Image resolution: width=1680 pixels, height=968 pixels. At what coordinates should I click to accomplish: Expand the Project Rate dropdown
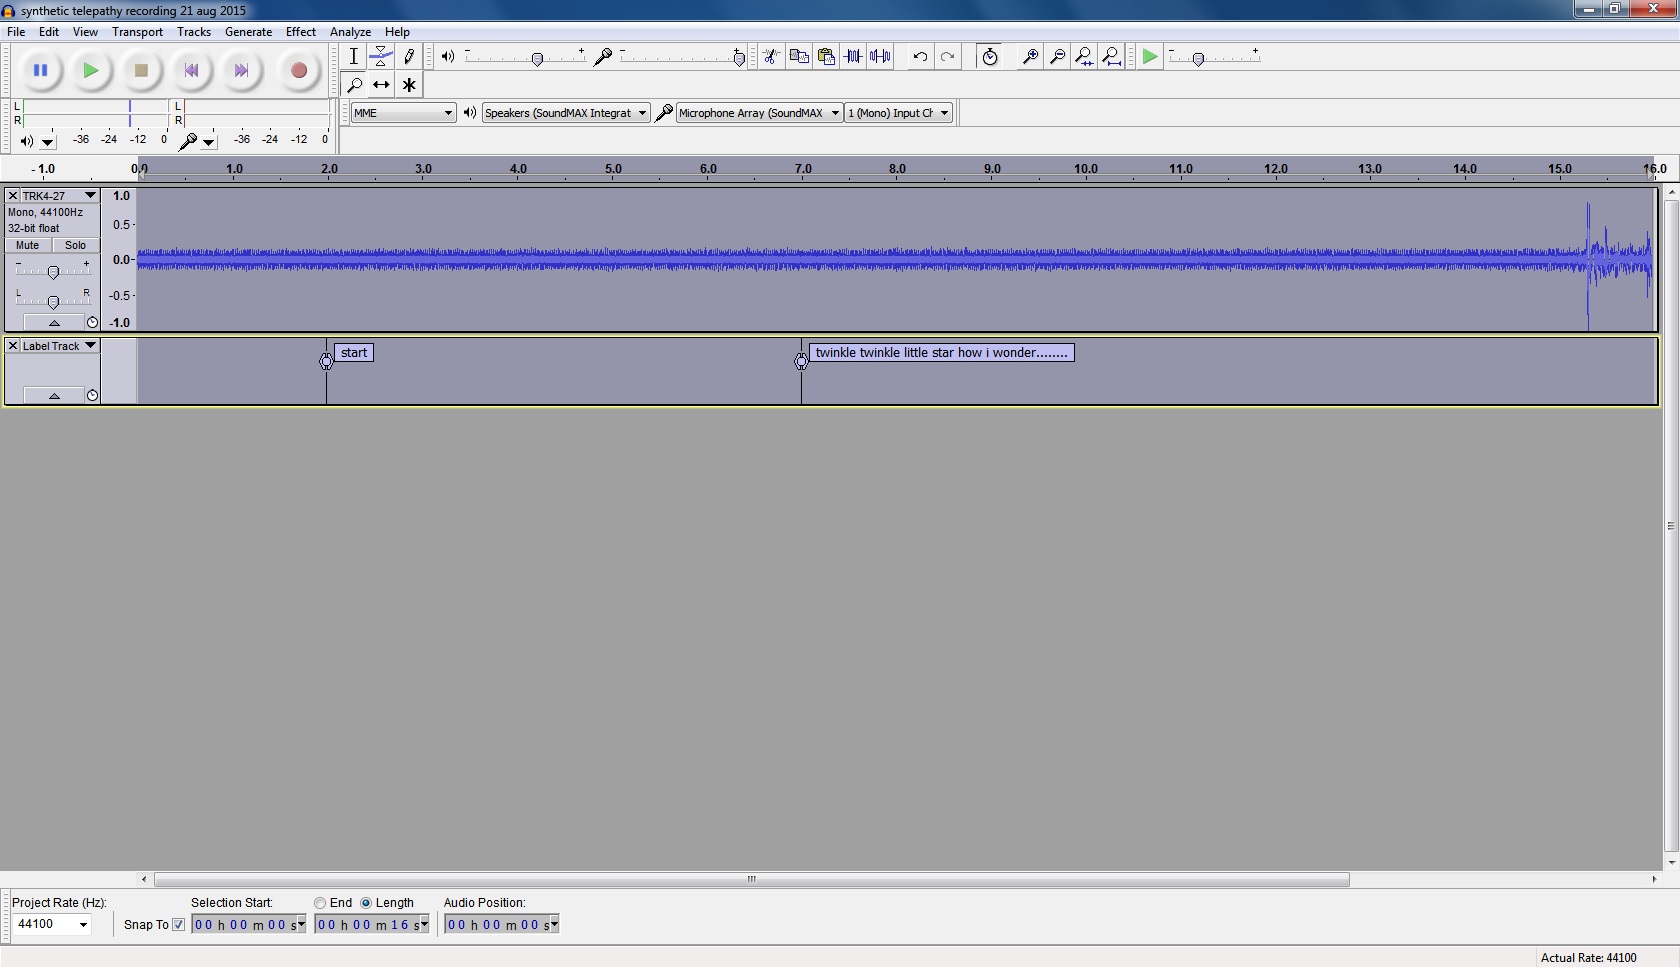(83, 925)
